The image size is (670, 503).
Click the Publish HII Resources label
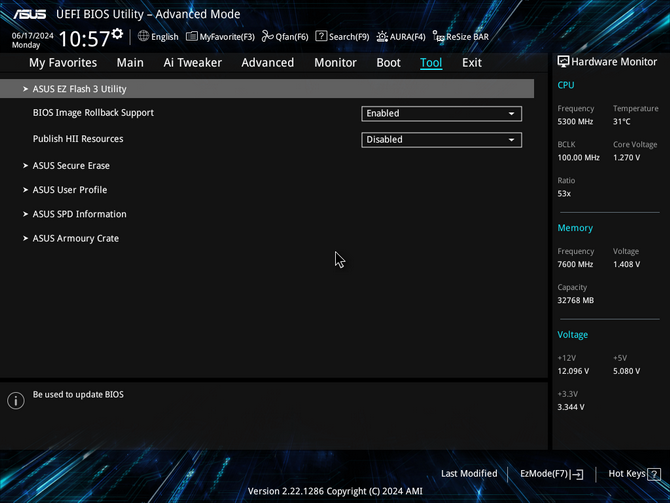click(78, 139)
